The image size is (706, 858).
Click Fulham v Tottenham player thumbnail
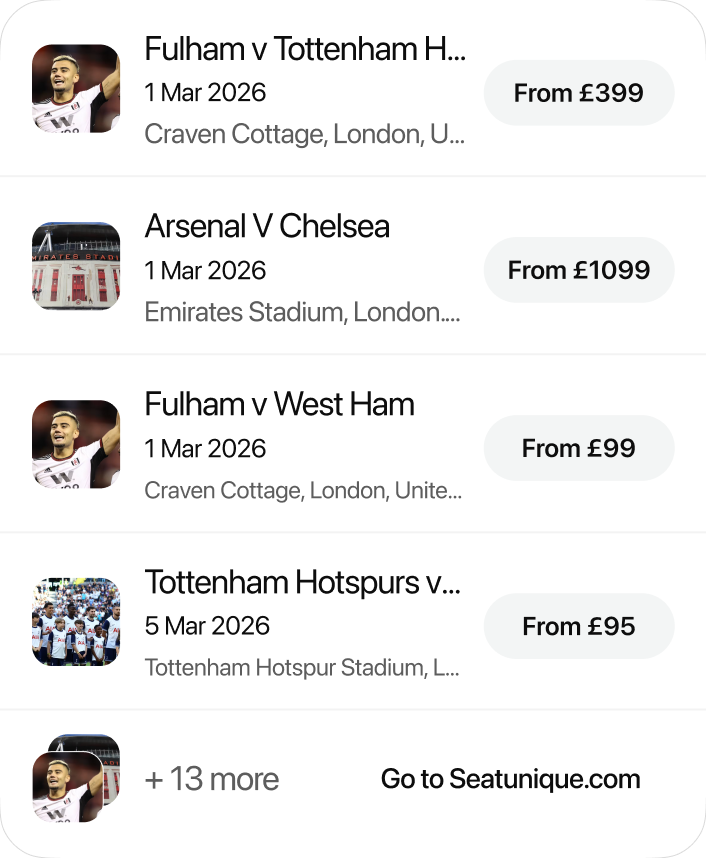[76, 88]
